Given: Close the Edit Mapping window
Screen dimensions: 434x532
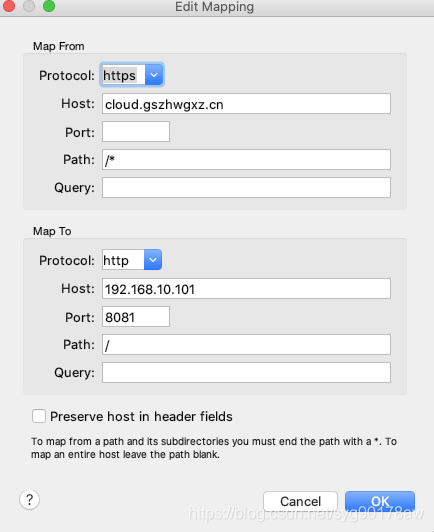Looking at the screenshot, I should 9,6.
